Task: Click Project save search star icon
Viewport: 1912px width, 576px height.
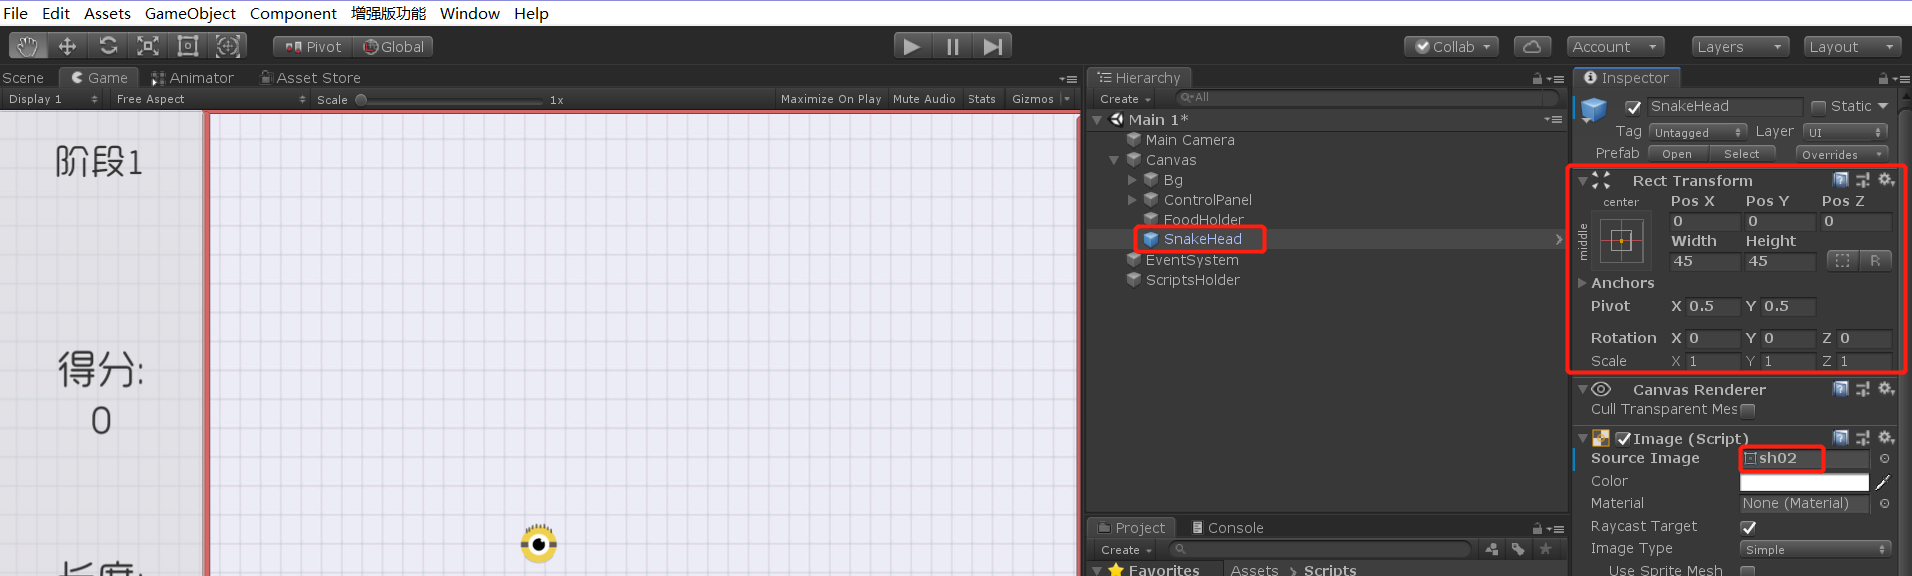Action: [x=1546, y=549]
